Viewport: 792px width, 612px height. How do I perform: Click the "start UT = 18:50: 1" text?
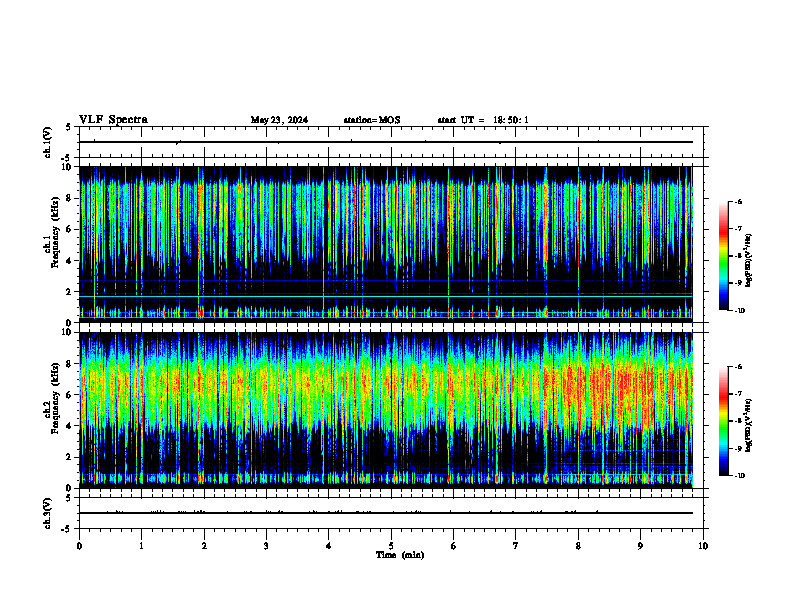tap(483, 120)
